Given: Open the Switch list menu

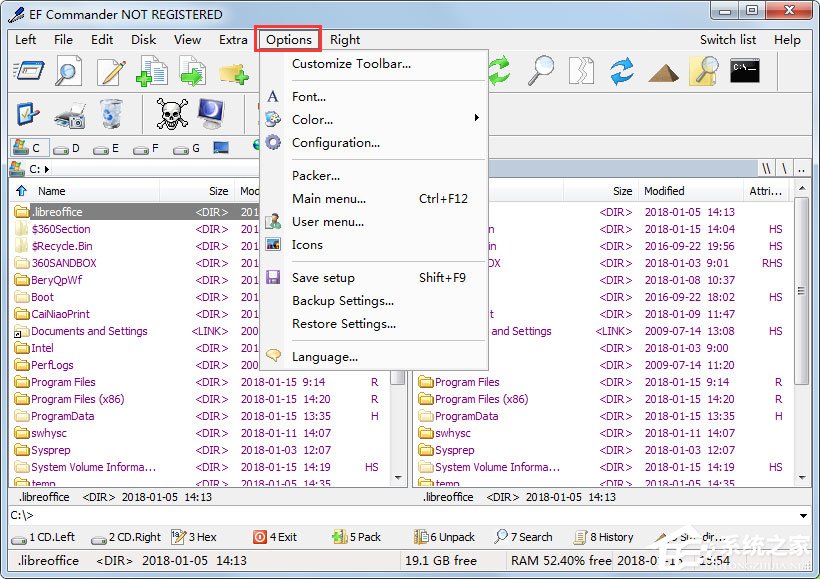Looking at the screenshot, I should pyautogui.click(x=727, y=40).
